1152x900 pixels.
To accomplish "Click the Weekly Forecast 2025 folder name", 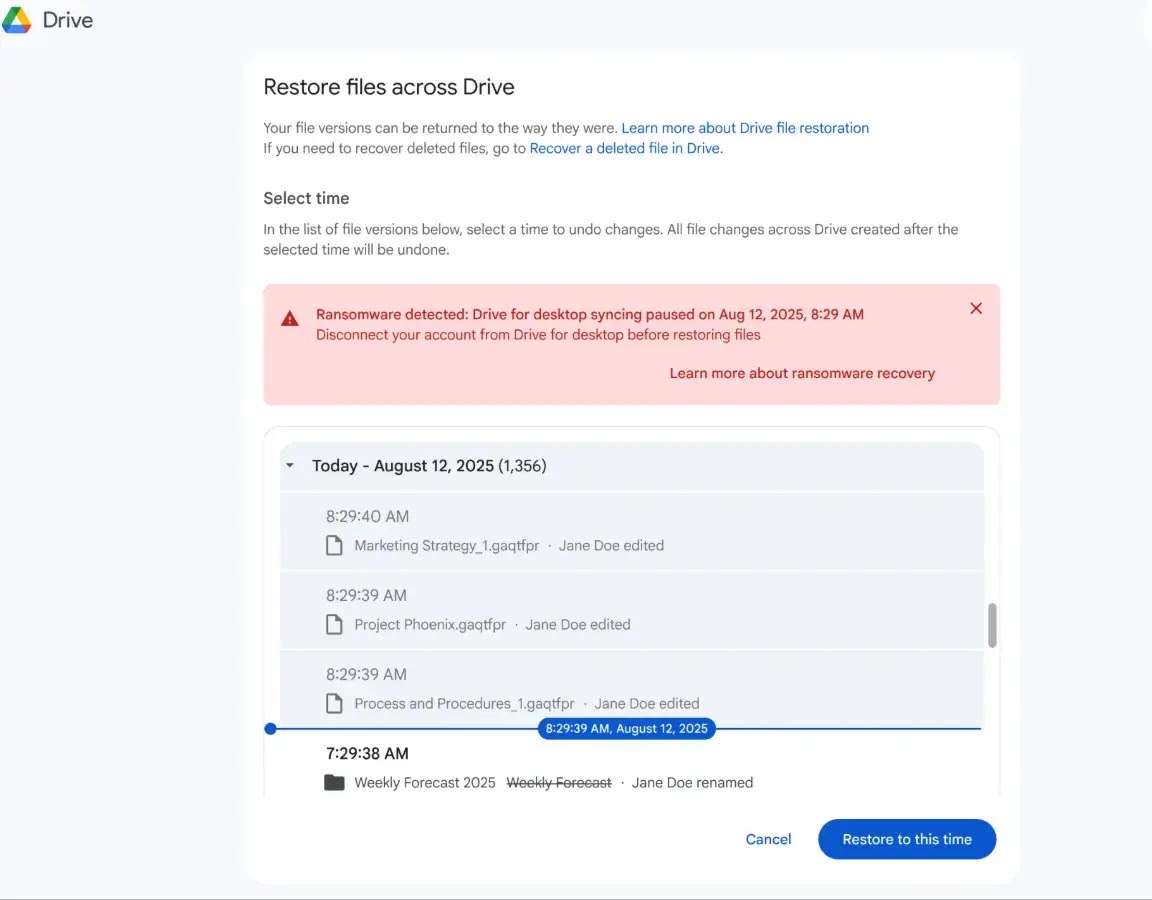I will 425,783.
